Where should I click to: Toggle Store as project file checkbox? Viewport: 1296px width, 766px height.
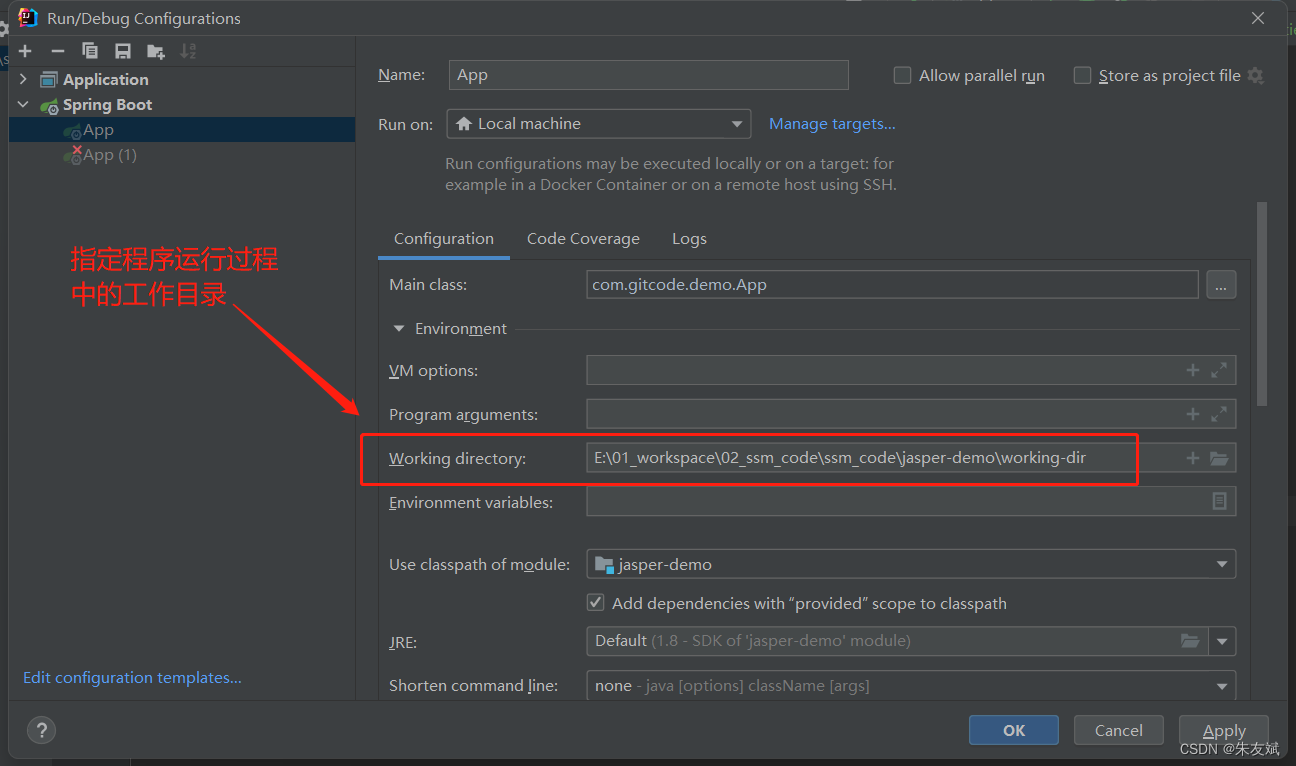coord(1082,75)
